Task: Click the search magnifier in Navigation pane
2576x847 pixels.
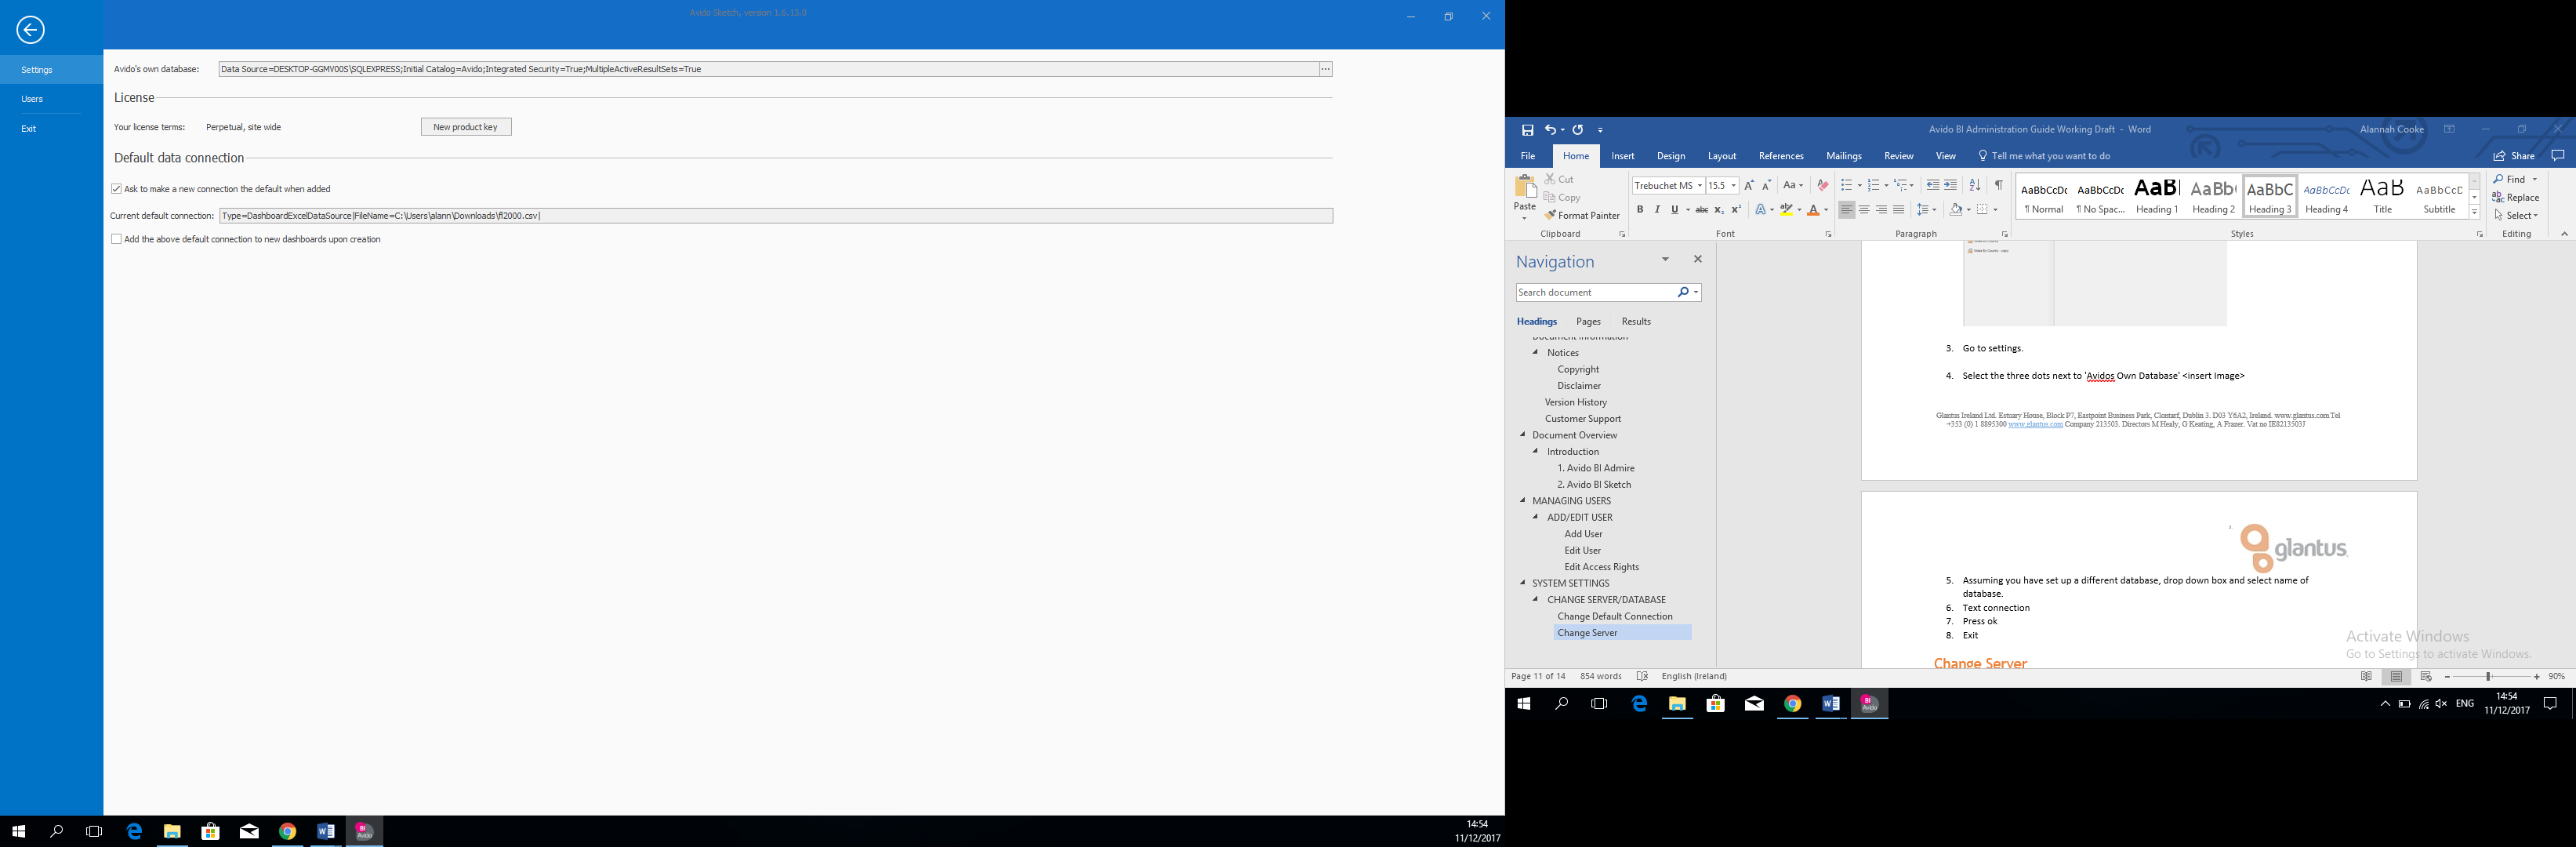Action: pyautogui.click(x=1683, y=293)
